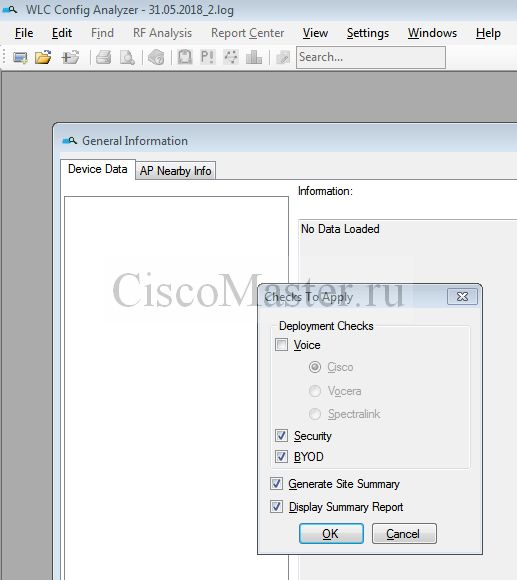
Task: Open the Edit menu
Action: point(62,33)
